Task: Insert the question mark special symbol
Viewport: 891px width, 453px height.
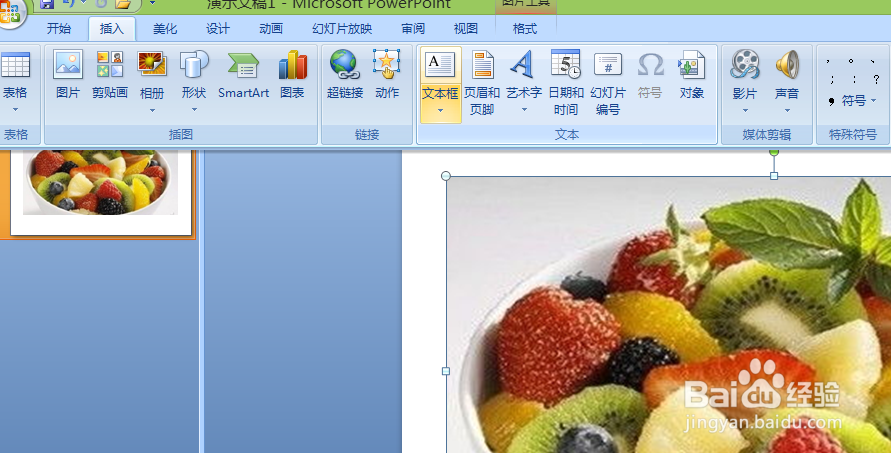Action: click(876, 80)
